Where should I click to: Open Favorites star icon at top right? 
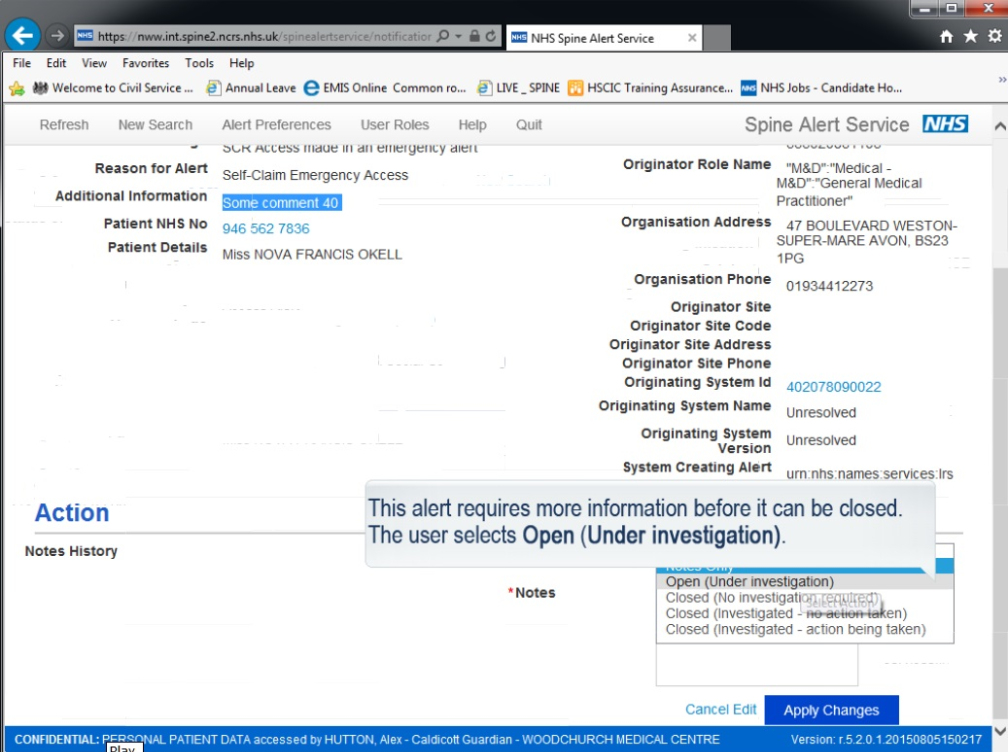(971, 36)
